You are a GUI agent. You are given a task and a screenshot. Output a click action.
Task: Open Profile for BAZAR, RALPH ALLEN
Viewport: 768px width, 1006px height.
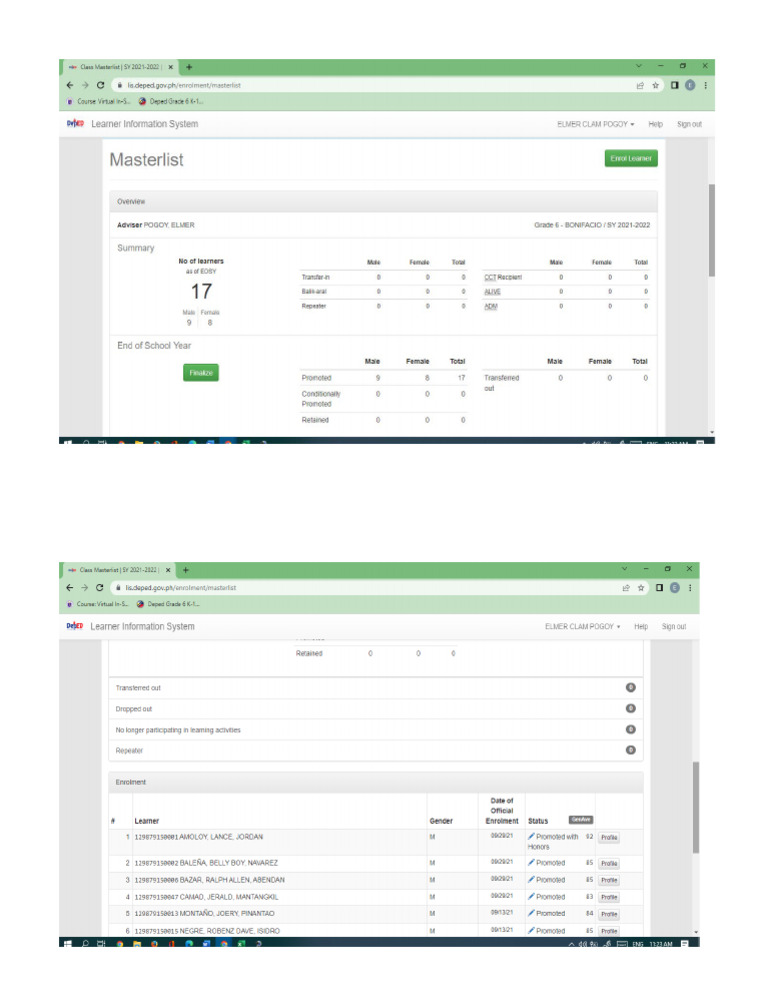coord(609,880)
